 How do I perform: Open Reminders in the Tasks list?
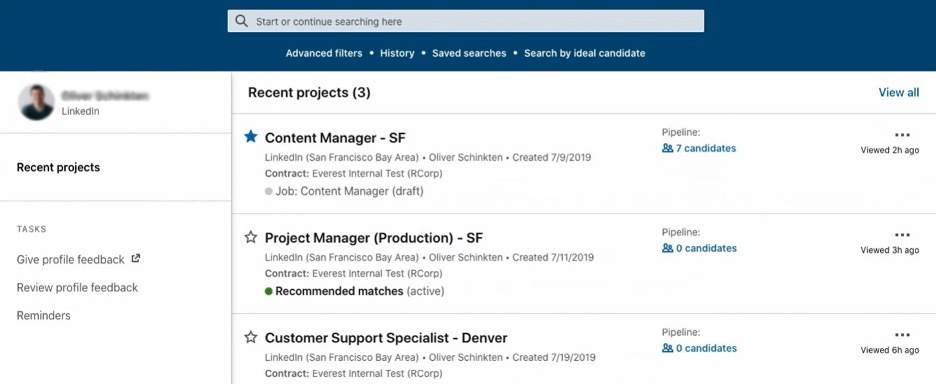(x=44, y=315)
